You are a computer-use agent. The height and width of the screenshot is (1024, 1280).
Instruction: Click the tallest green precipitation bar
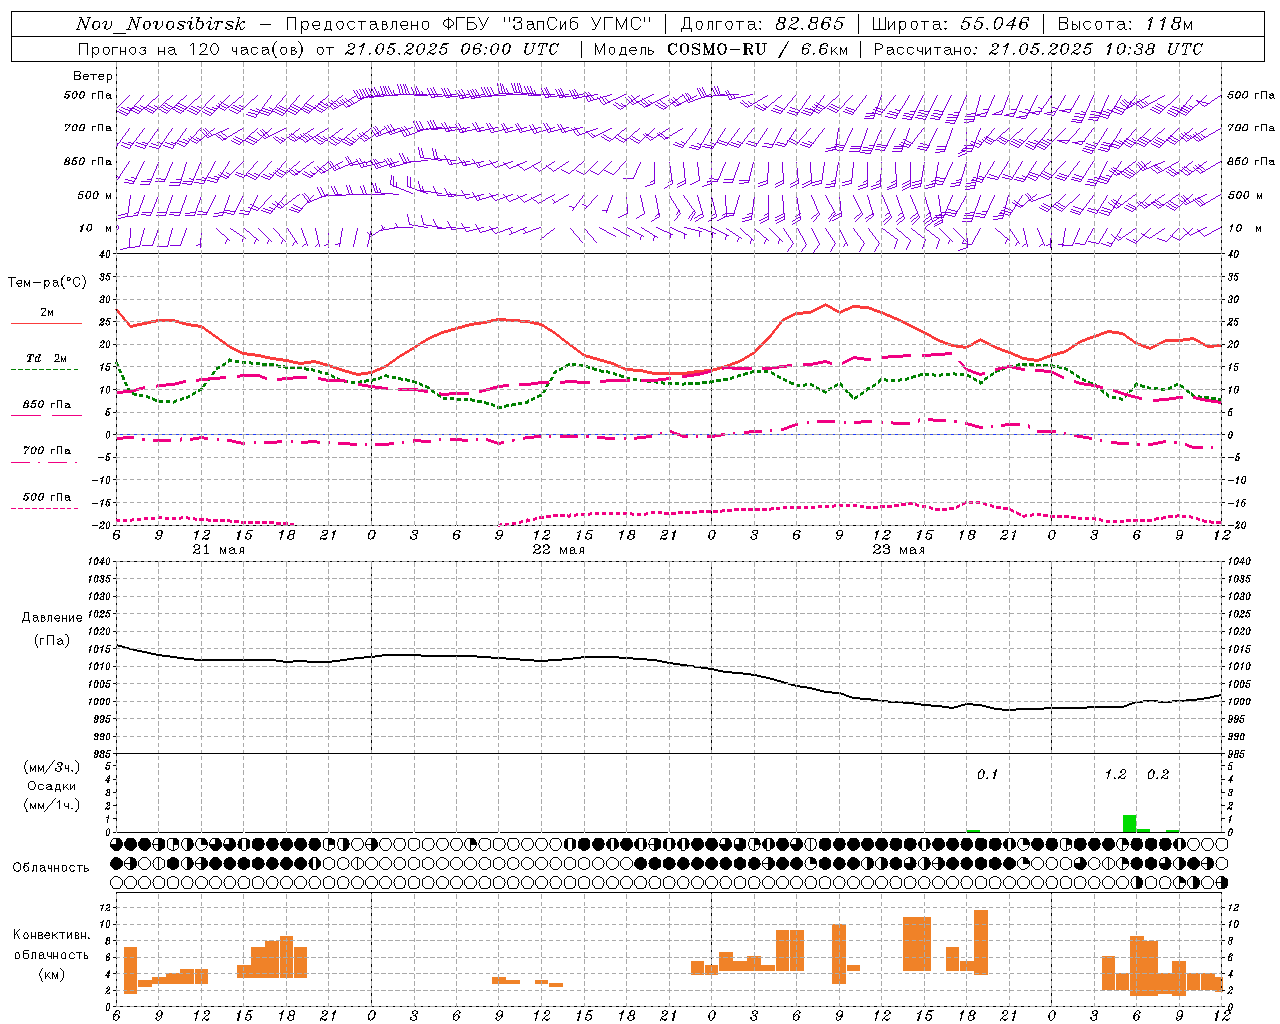click(x=1129, y=823)
